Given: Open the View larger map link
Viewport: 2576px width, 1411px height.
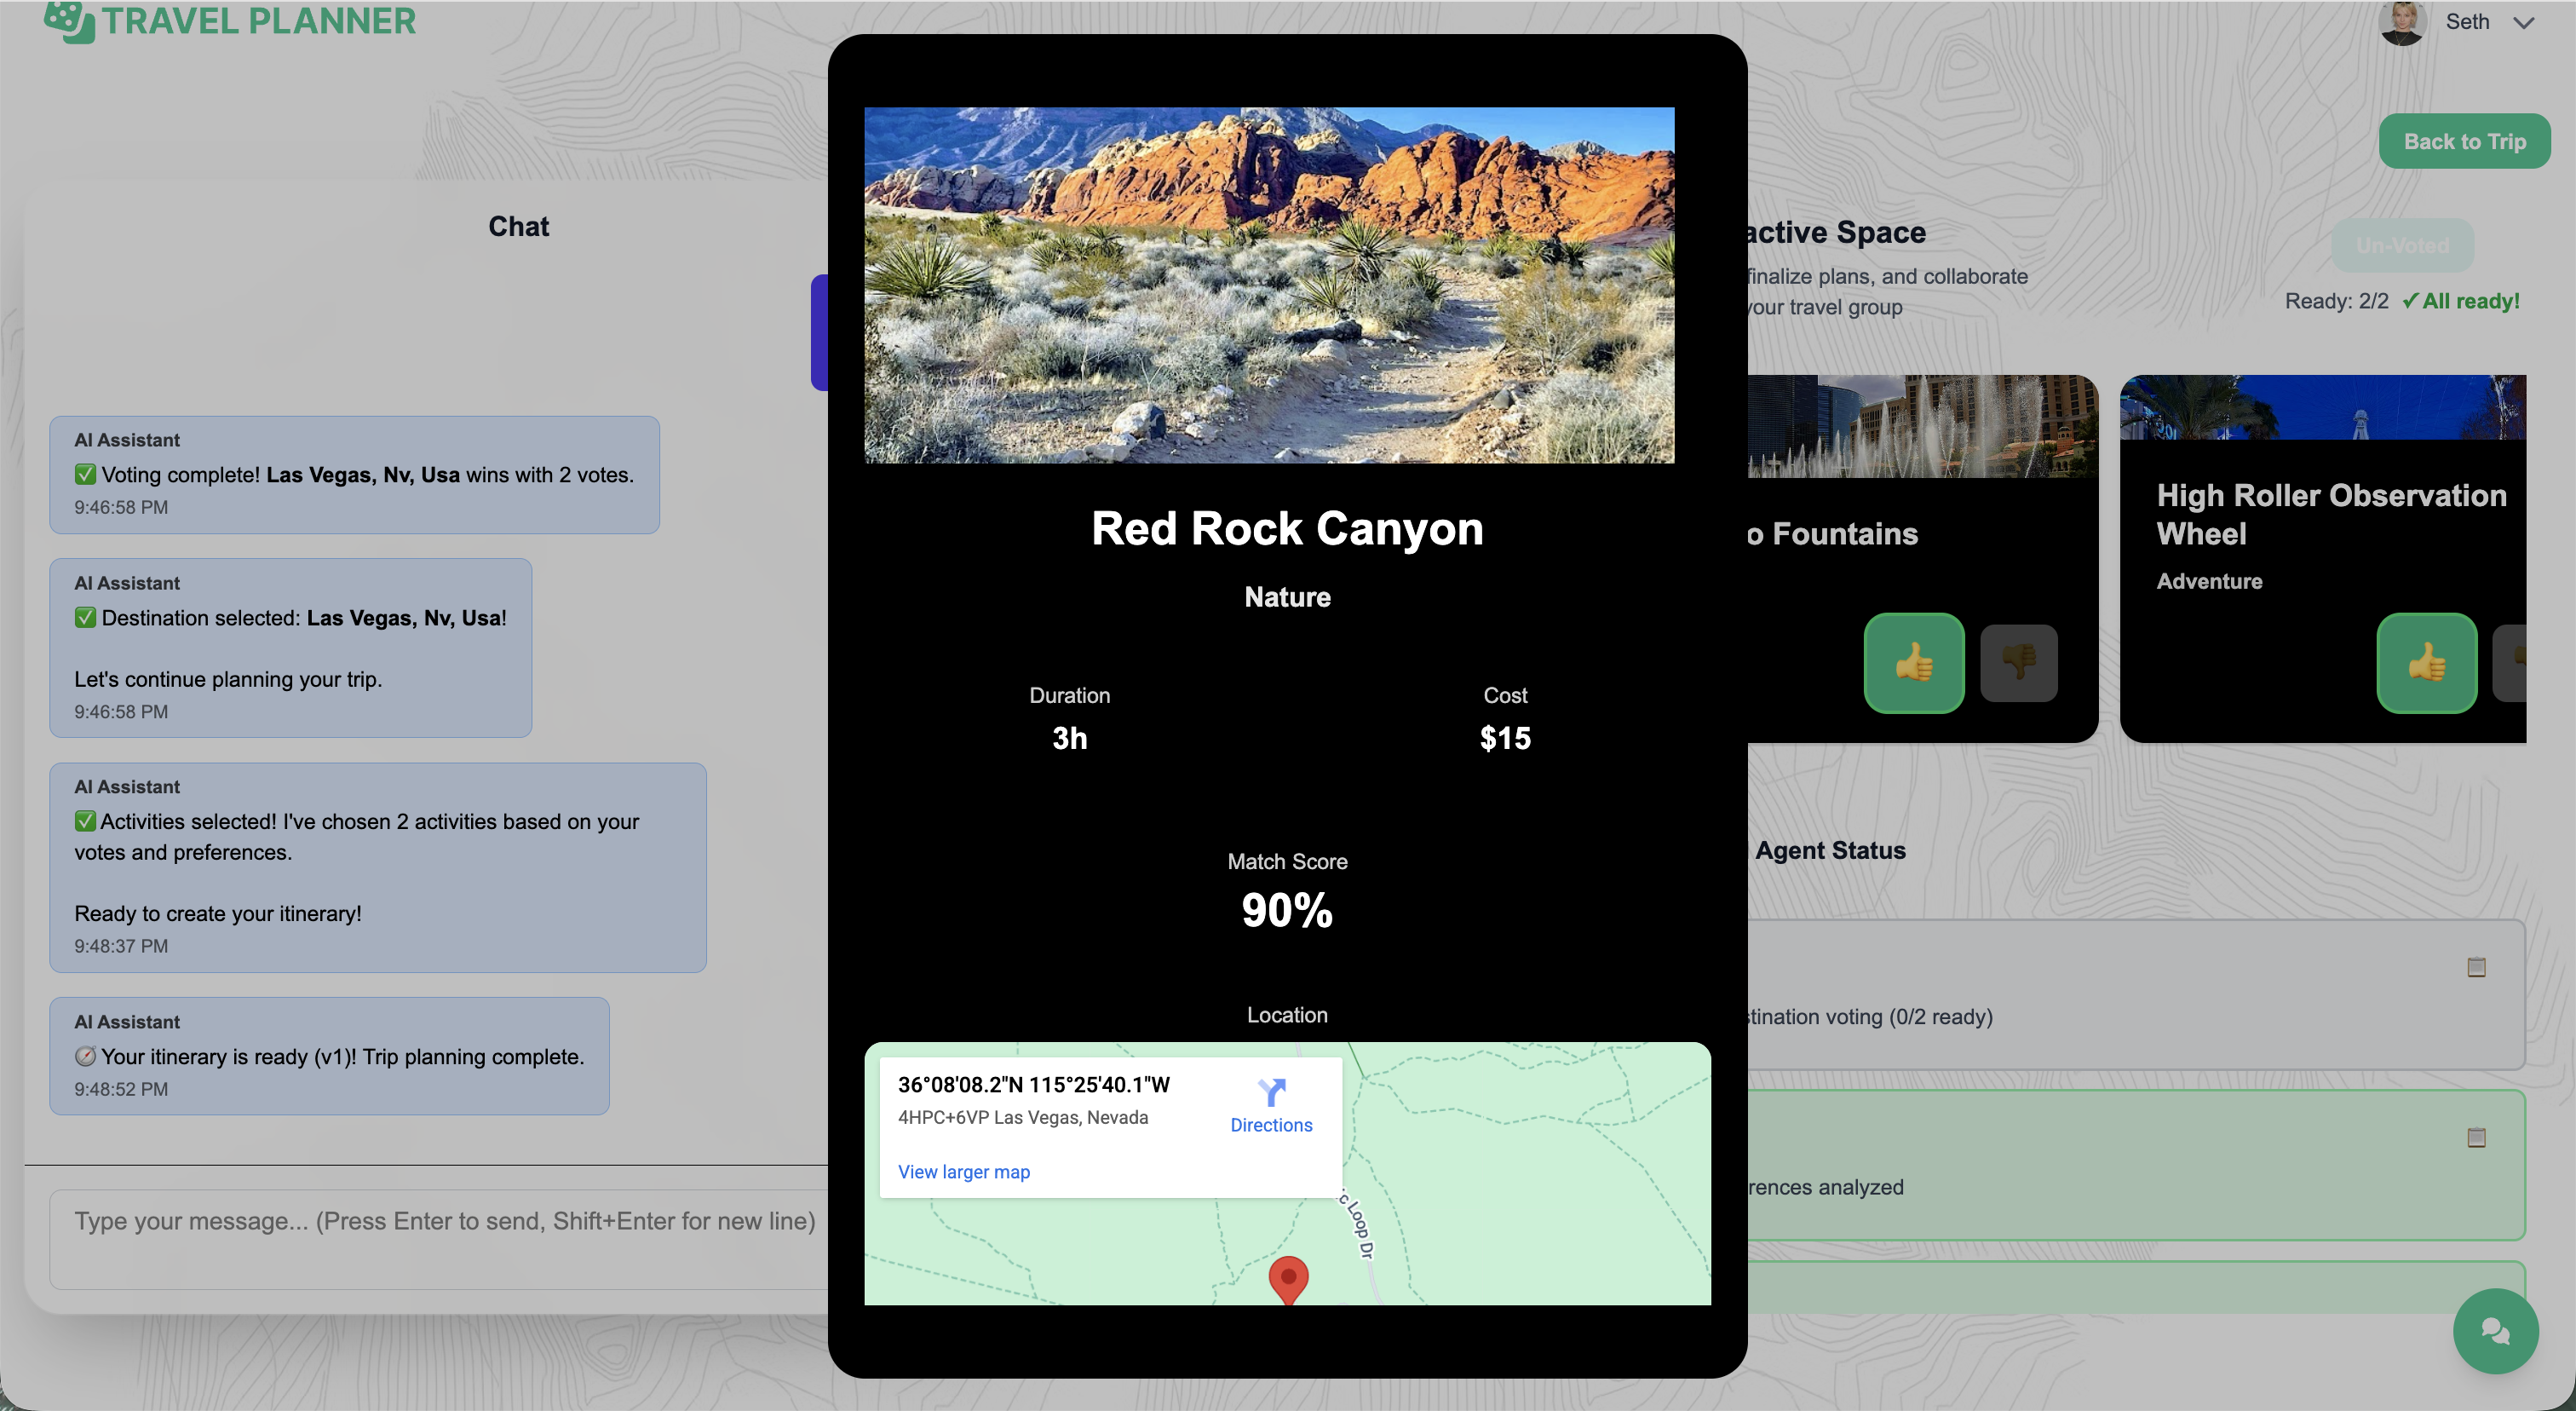Looking at the screenshot, I should click(x=963, y=1172).
